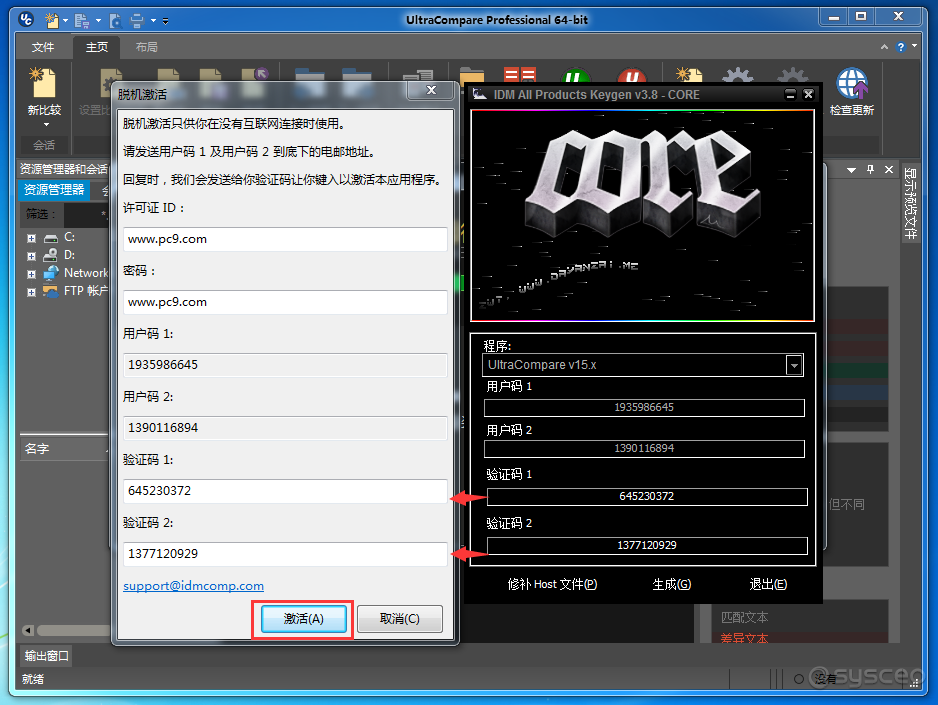Collapse the ribbon with the up chevron
Screen dimensions: 938x705
(884, 47)
